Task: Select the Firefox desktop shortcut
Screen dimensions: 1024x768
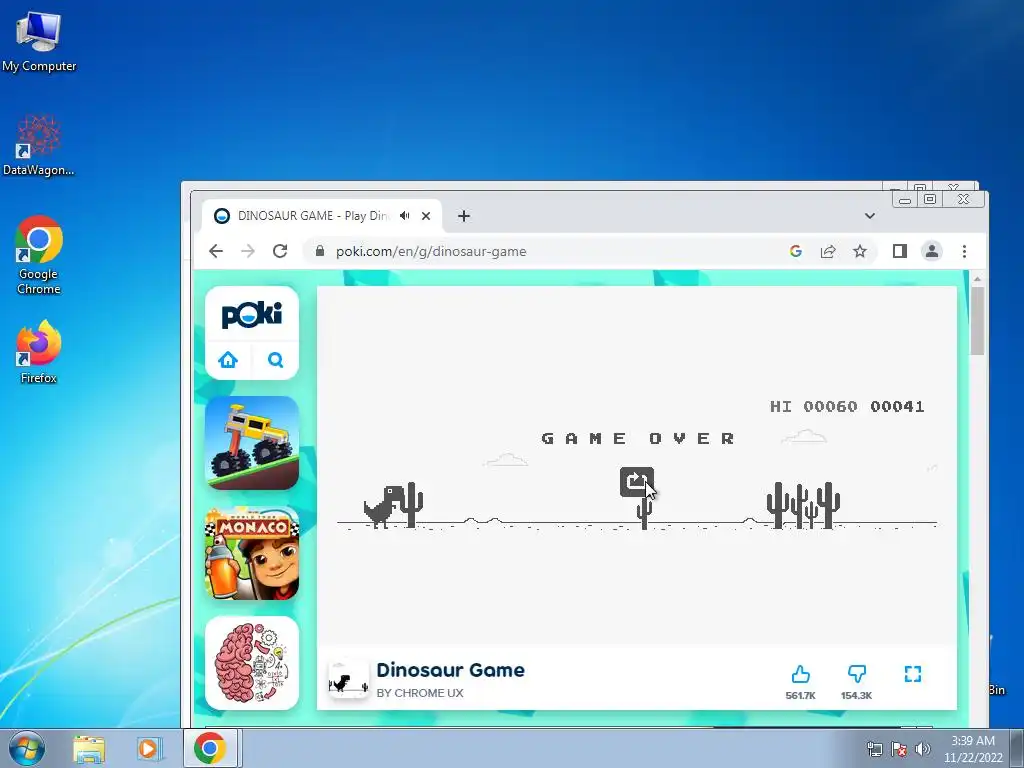Action: (39, 352)
